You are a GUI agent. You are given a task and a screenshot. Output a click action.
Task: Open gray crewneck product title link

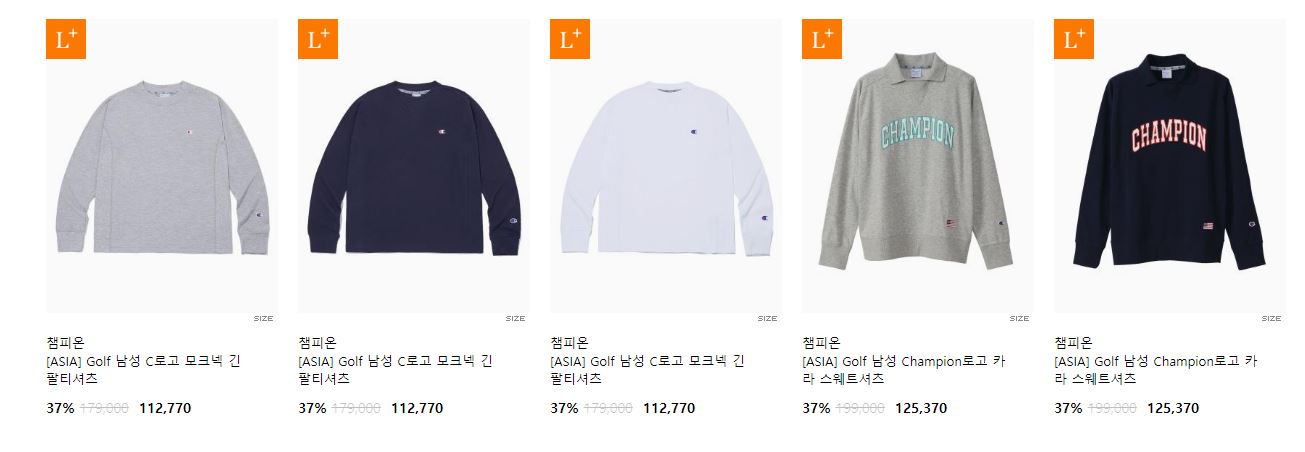pyautogui.click(x=143, y=370)
